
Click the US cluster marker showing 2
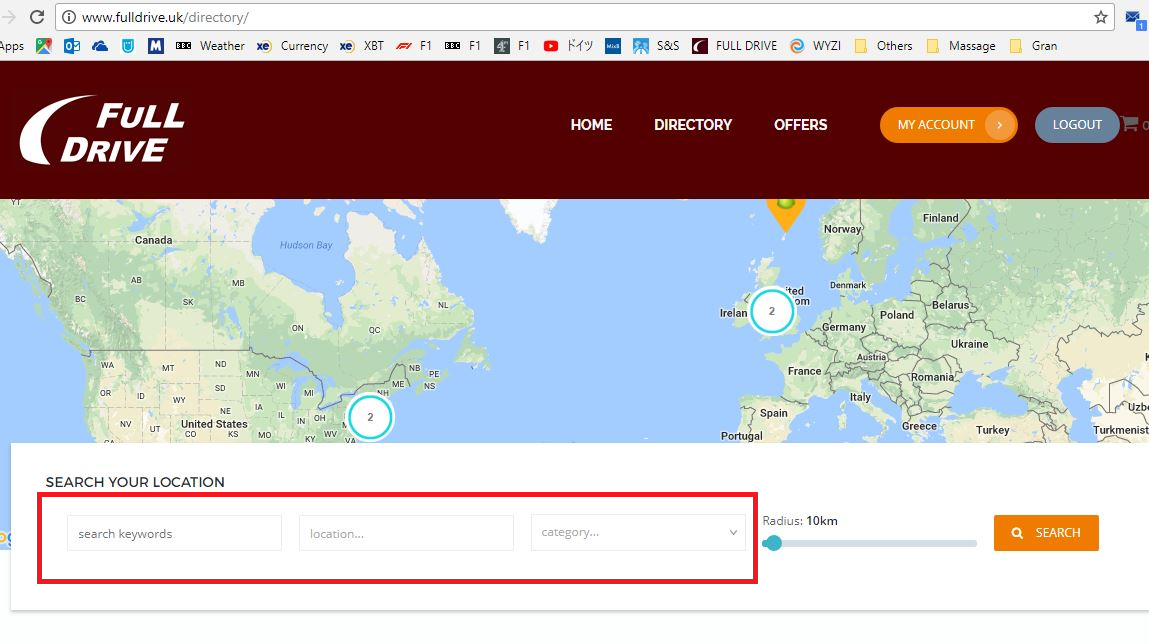click(x=370, y=417)
